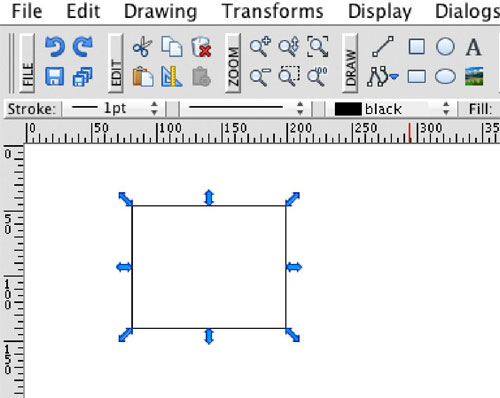Viewport: 500px width, 398px height.
Task: Collapse the FILE toolbar section tab
Action: pos(27,63)
